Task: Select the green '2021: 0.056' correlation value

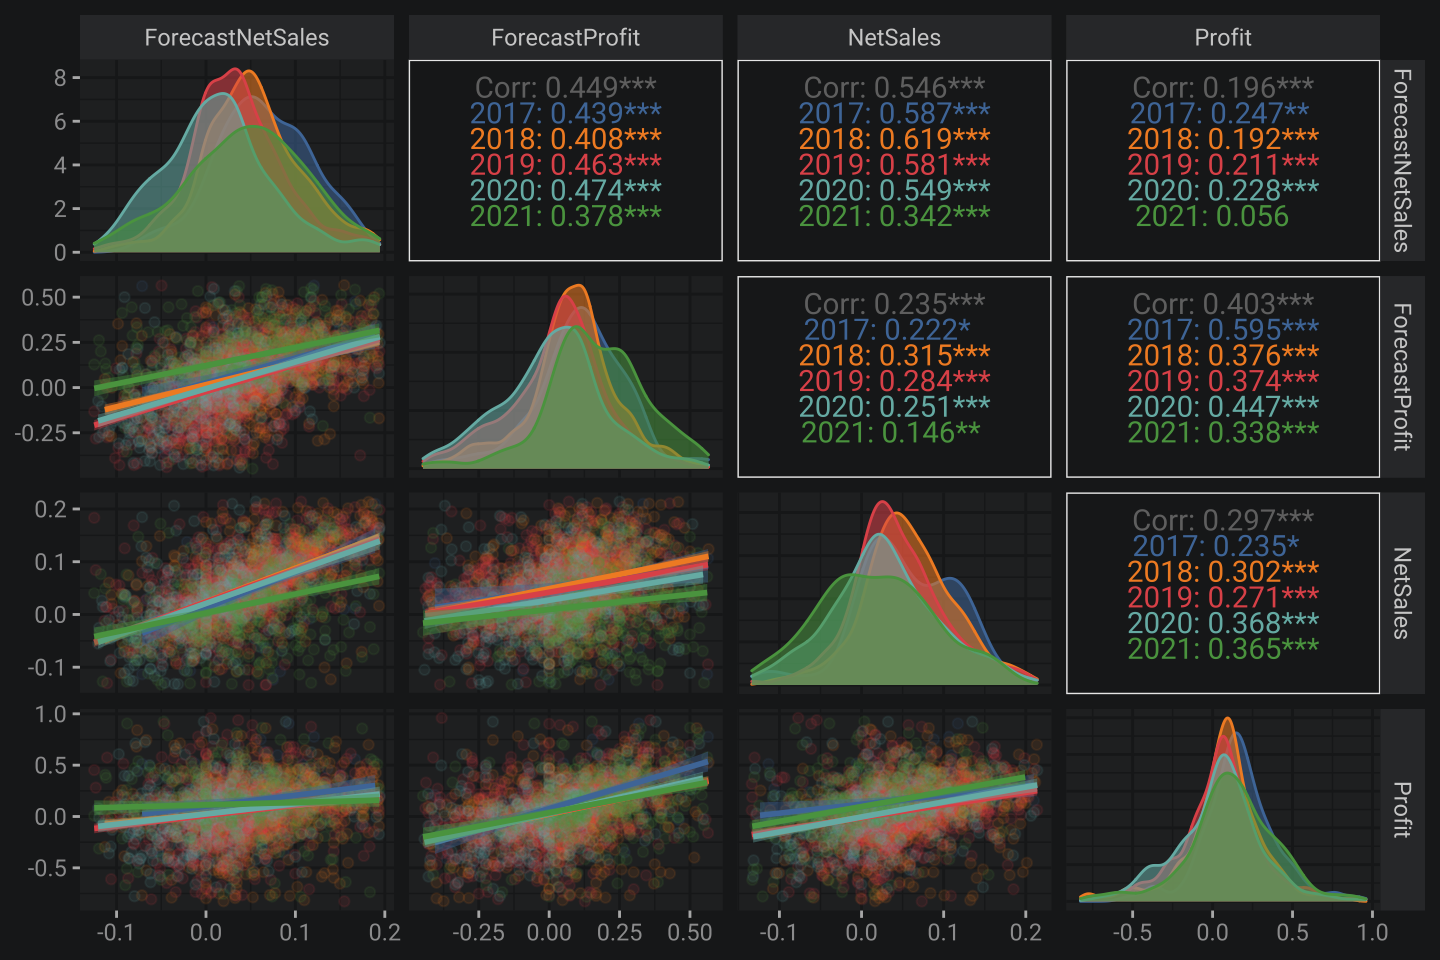Action: tap(1212, 216)
